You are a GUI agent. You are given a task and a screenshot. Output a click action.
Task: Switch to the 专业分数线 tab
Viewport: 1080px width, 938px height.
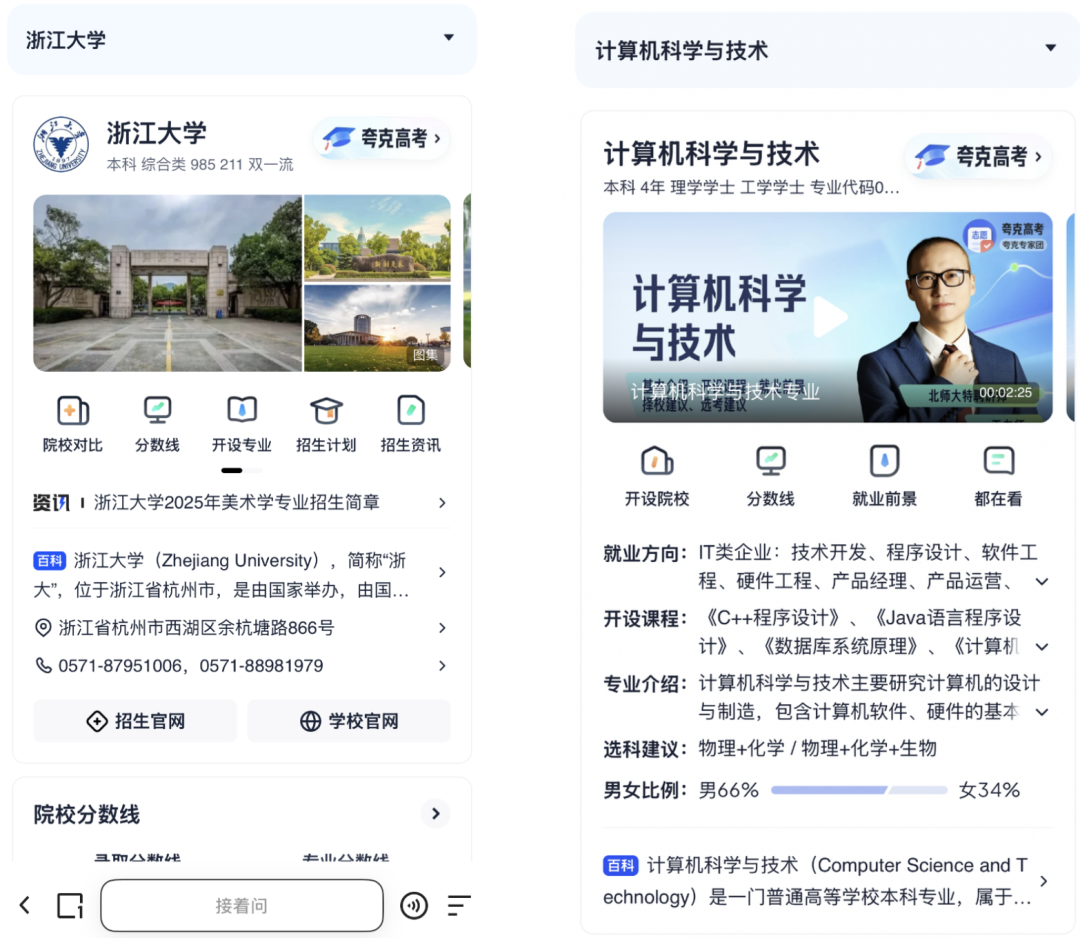pyautogui.click(x=346, y=858)
